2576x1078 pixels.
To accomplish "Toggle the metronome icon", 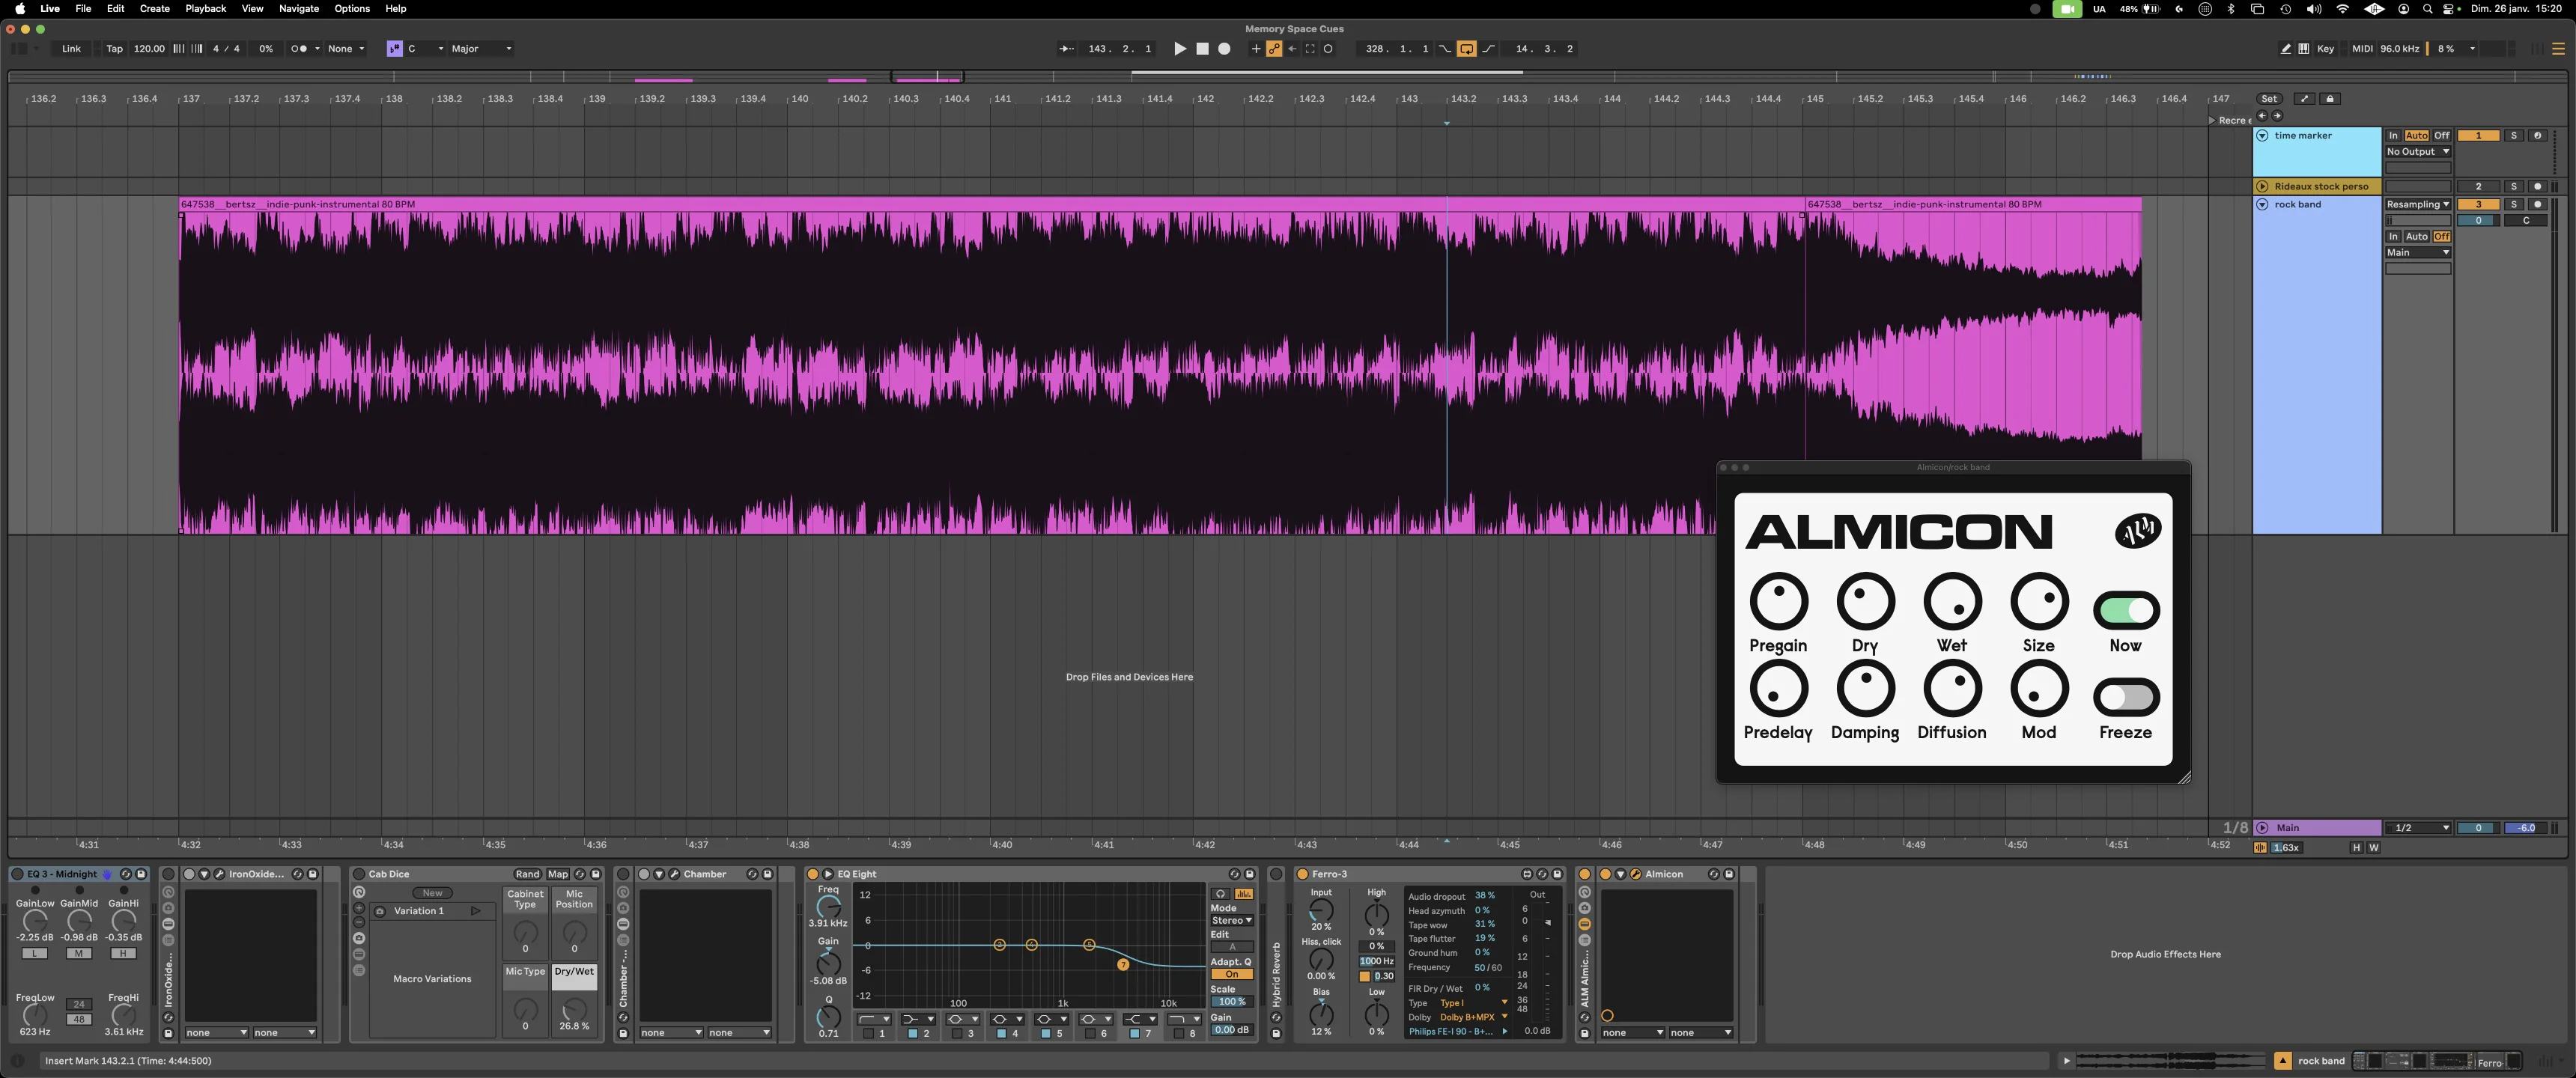I will coord(299,49).
